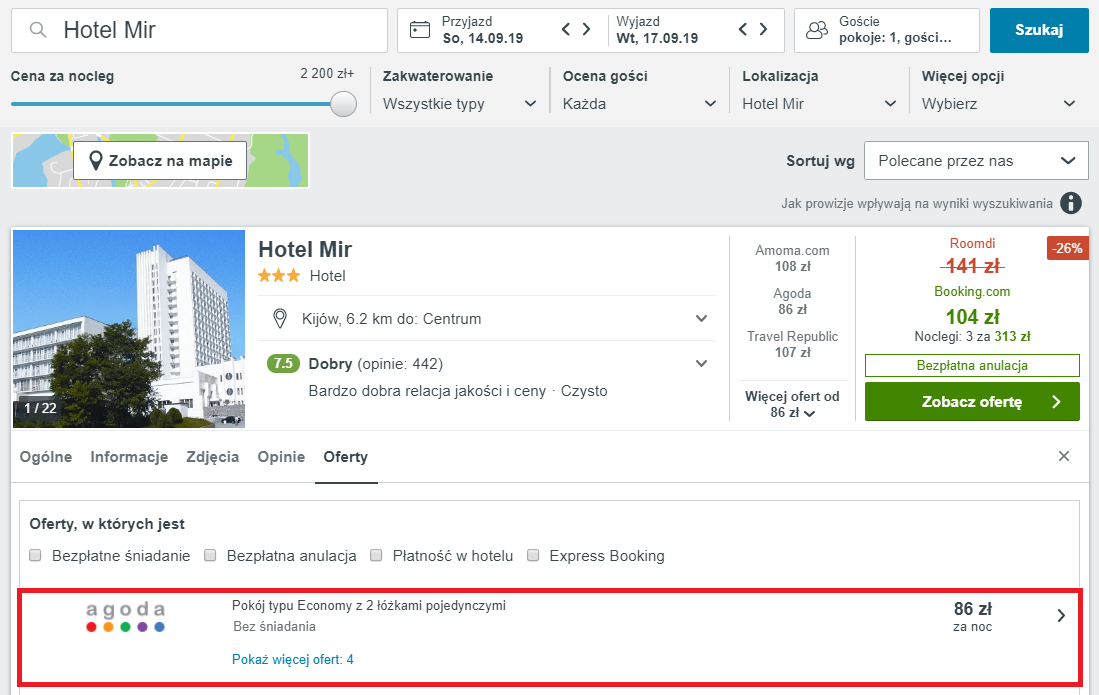Viewport: 1099px width, 695px height.
Task: Tick the Płatność w hotelu checkbox
Action: (x=377, y=556)
